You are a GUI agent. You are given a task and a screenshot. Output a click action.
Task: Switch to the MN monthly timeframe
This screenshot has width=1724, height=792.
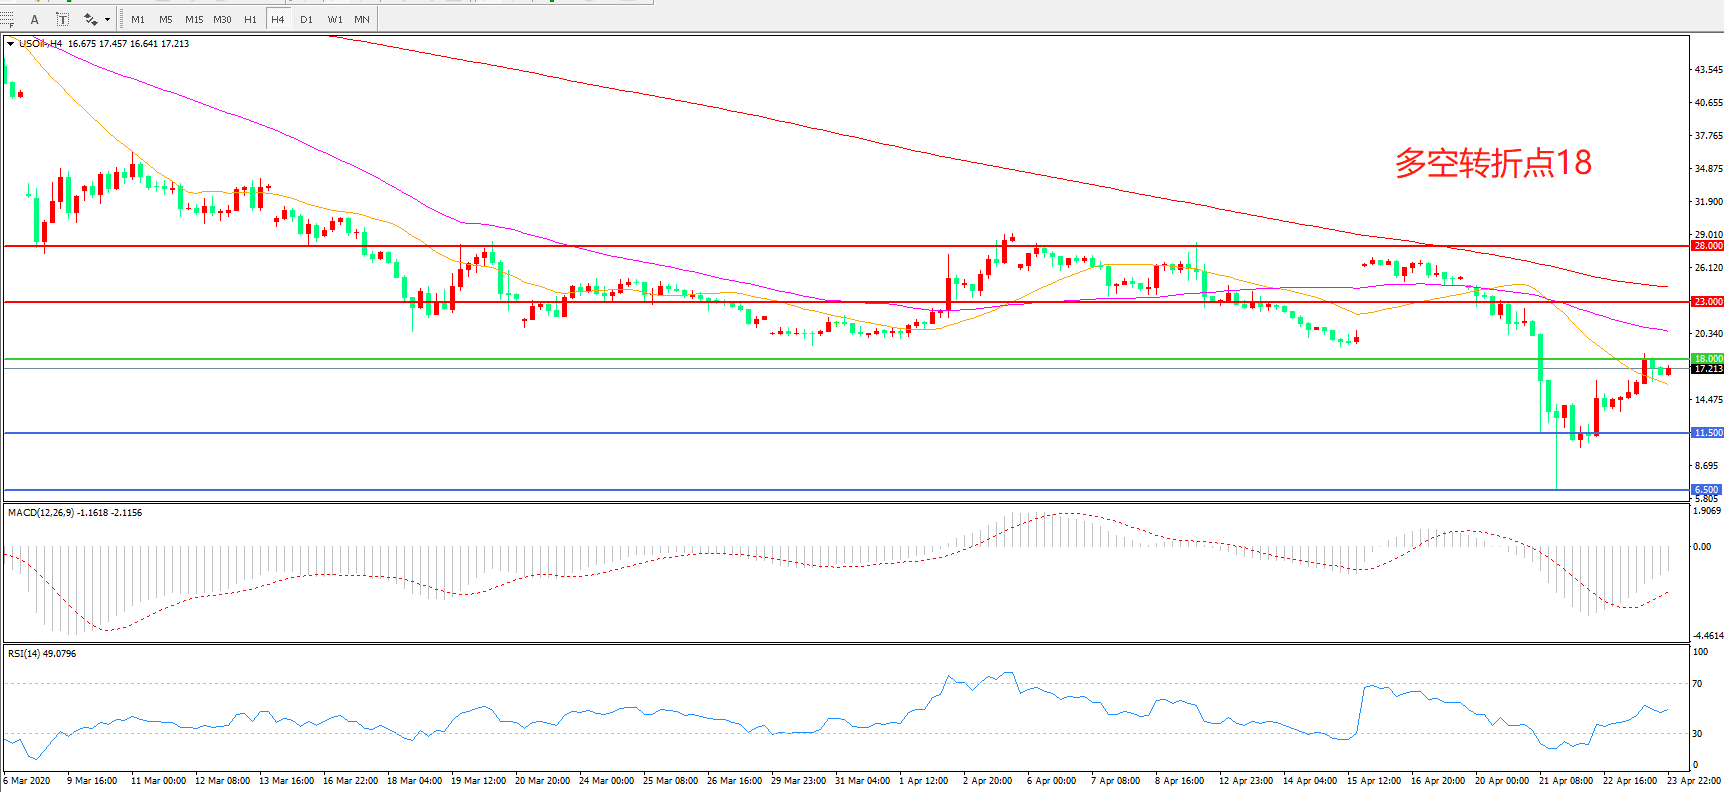coord(362,19)
